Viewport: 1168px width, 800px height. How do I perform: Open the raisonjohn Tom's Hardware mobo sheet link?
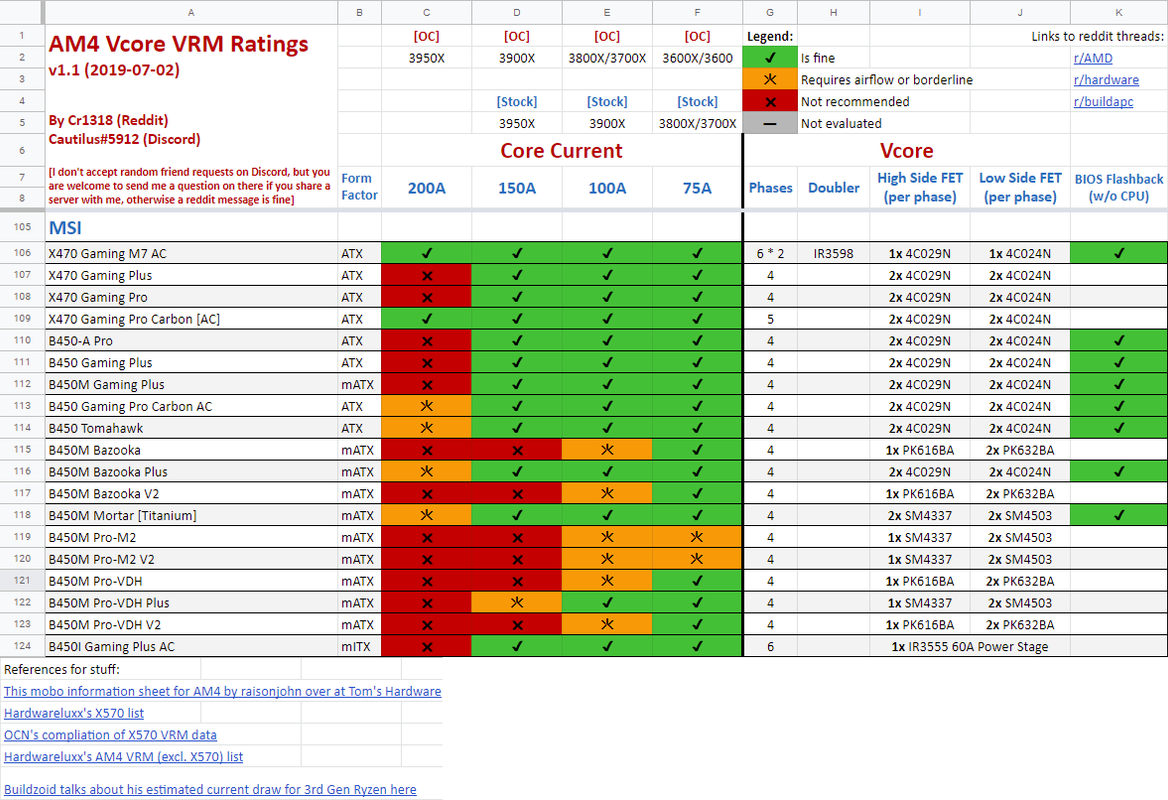[x=222, y=691]
